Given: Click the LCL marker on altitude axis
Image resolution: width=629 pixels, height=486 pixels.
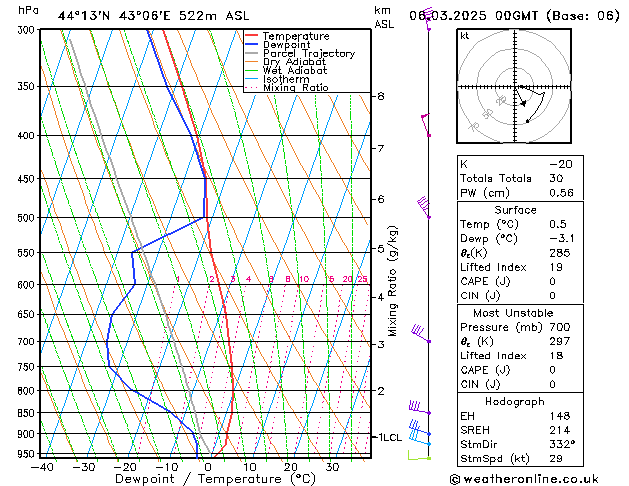Looking at the screenshot, I should pos(390,437).
